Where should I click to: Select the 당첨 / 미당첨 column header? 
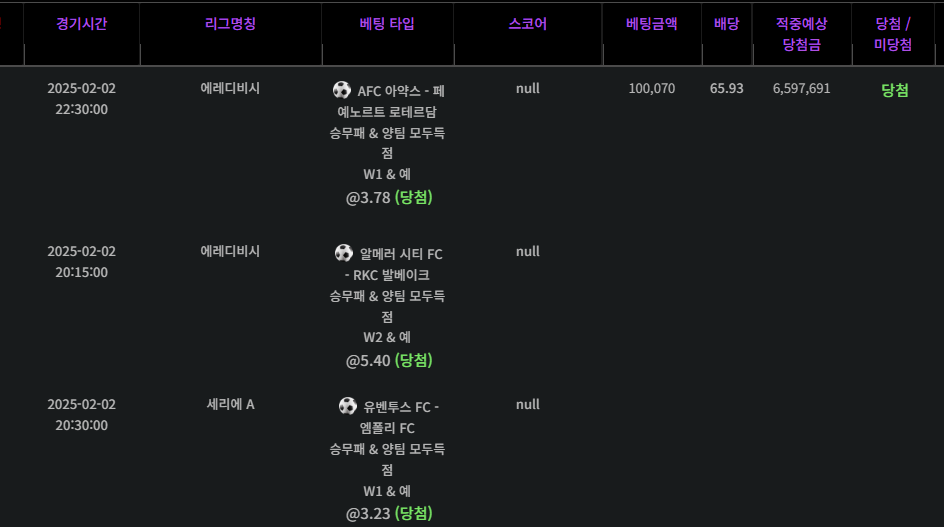click(x=893, y=34)
